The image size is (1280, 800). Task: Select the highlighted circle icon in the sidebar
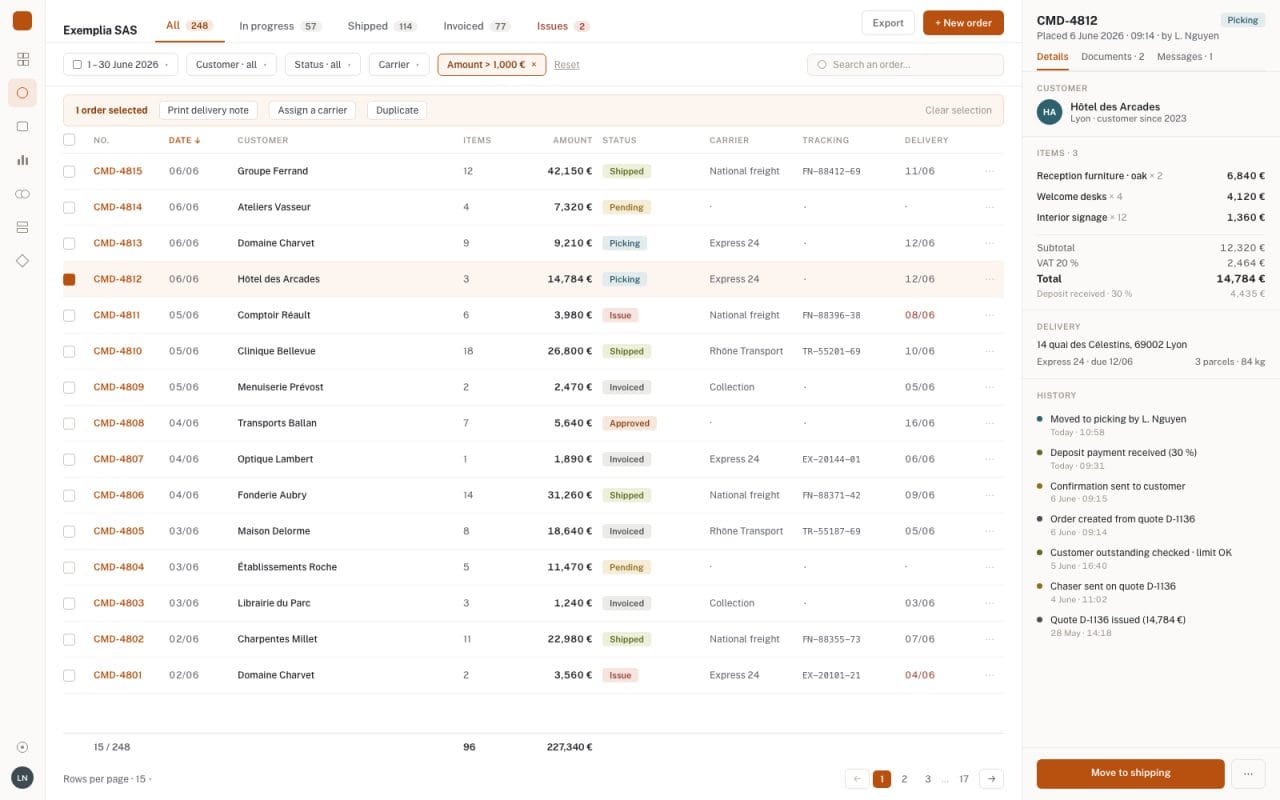22,93
